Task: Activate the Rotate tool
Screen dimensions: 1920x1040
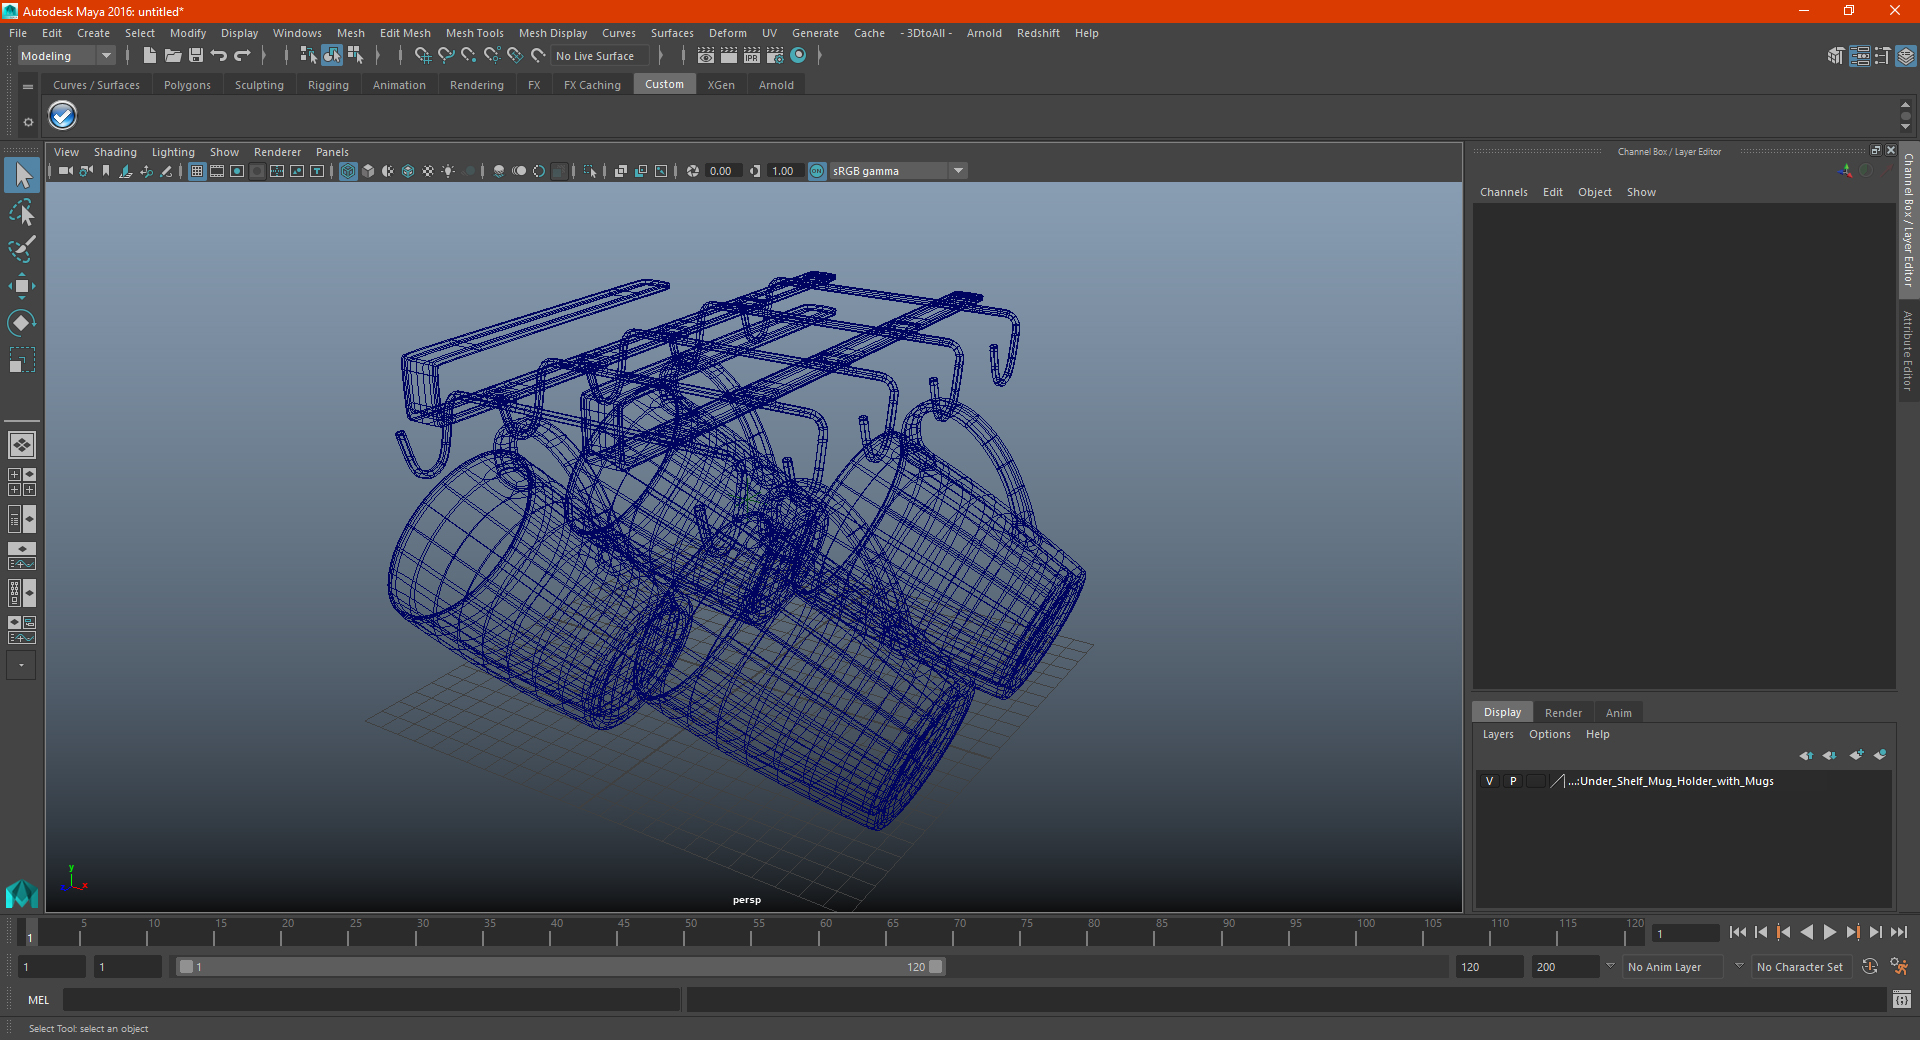Action: 22,323
